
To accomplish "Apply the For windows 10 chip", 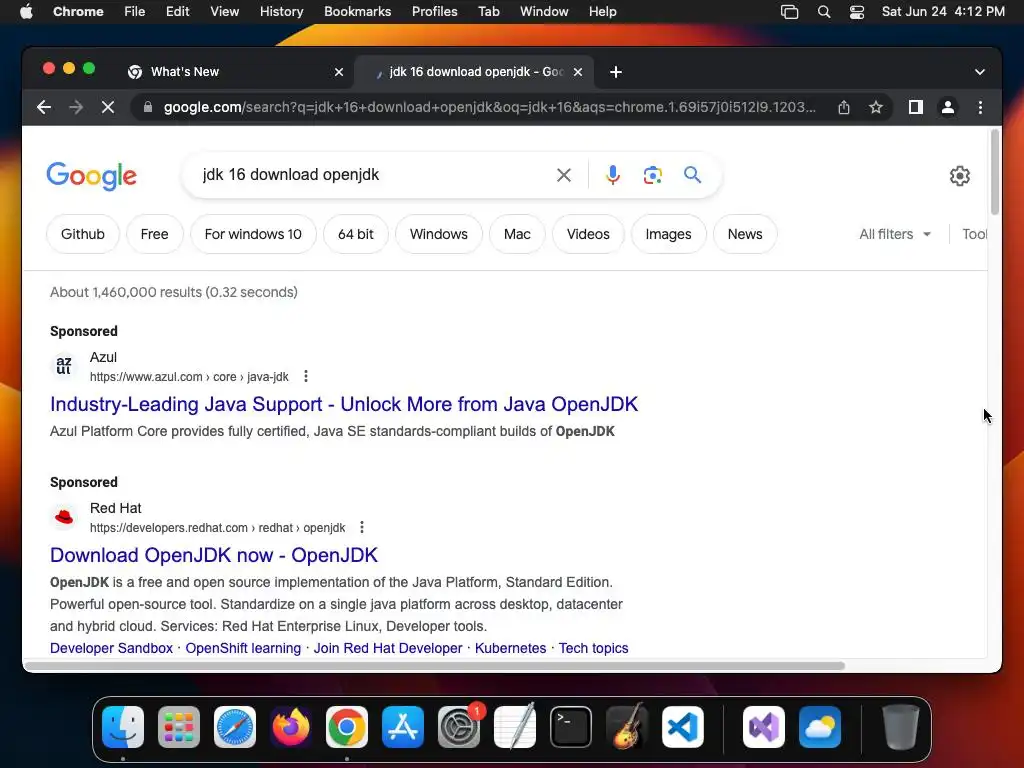I will 253,234.
